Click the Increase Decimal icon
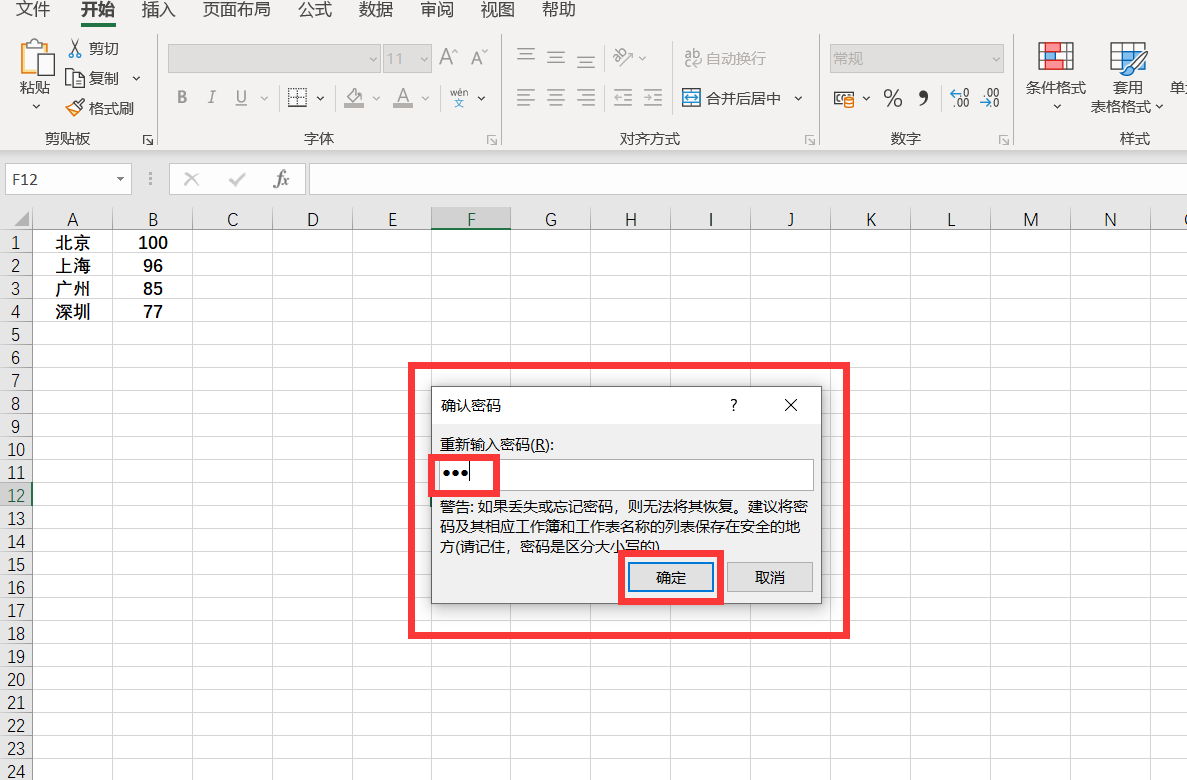This screenshot has height=780, width=1187. (x=960, y=98)
